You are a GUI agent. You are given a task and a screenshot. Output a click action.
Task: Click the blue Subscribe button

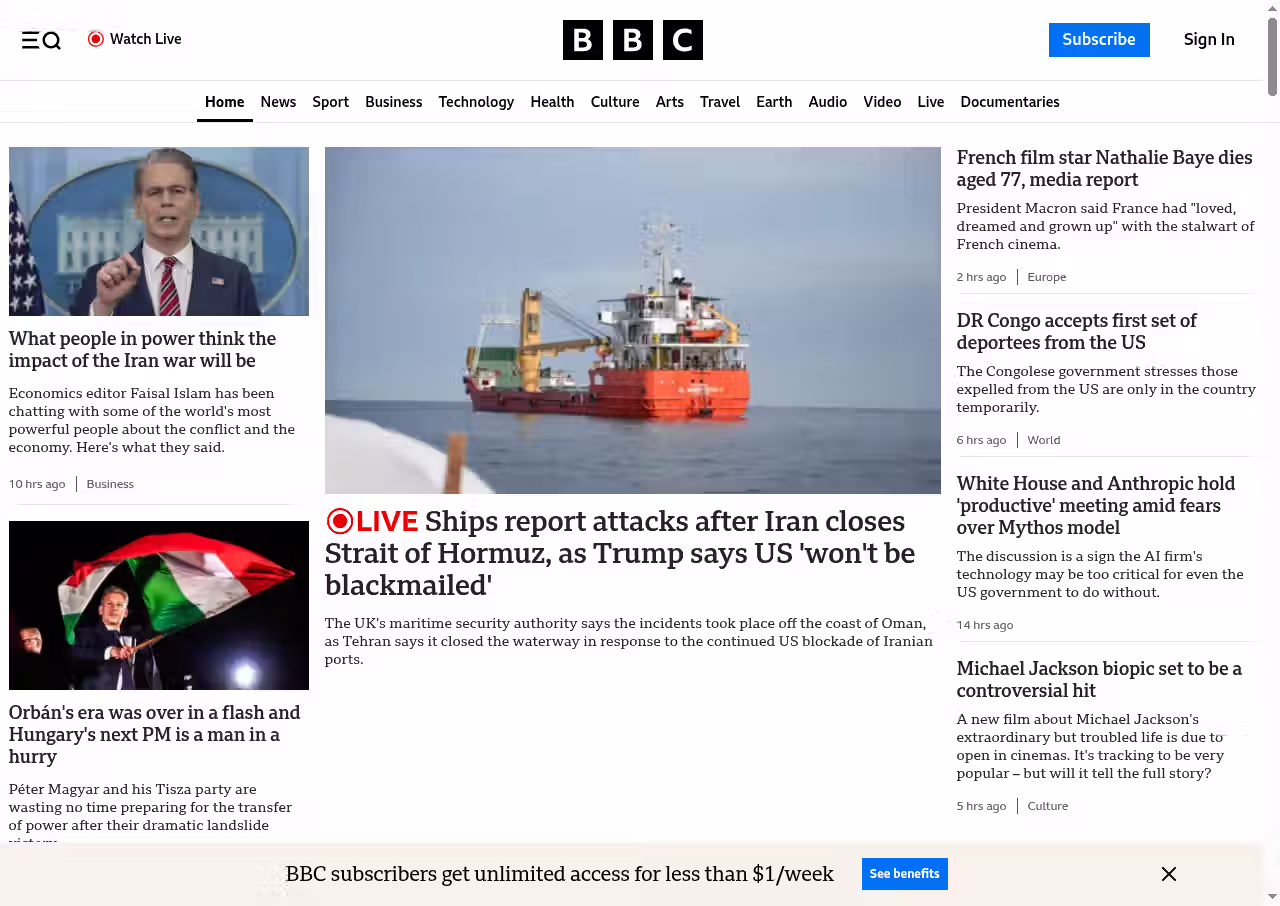tap(1099, 40)
